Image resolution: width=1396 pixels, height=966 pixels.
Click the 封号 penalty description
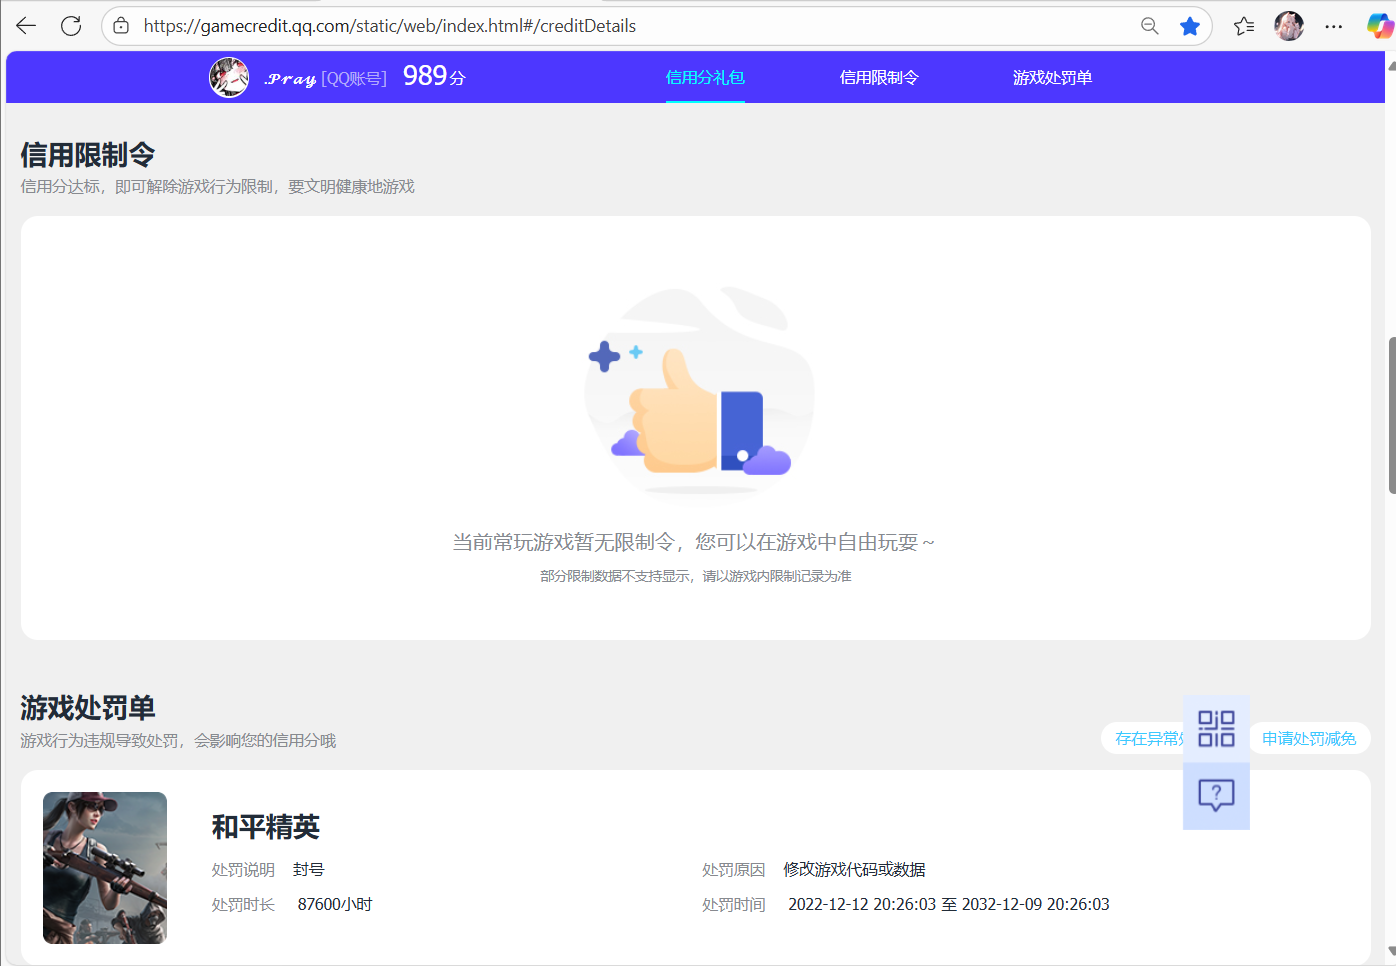(x=309, y=870)
